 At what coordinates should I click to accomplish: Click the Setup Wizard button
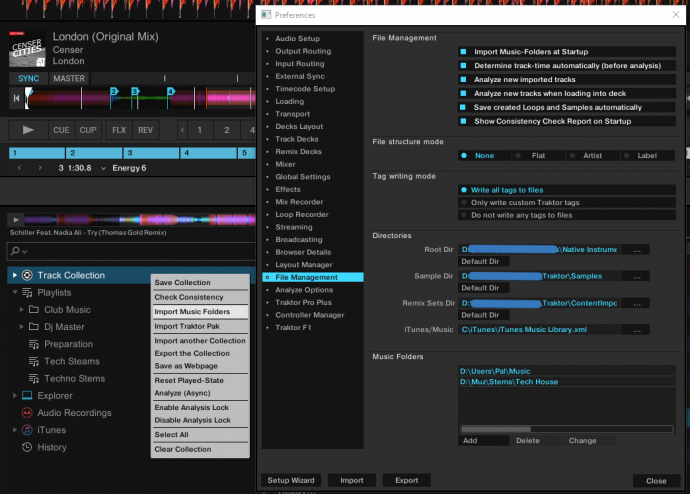[291, 480]
